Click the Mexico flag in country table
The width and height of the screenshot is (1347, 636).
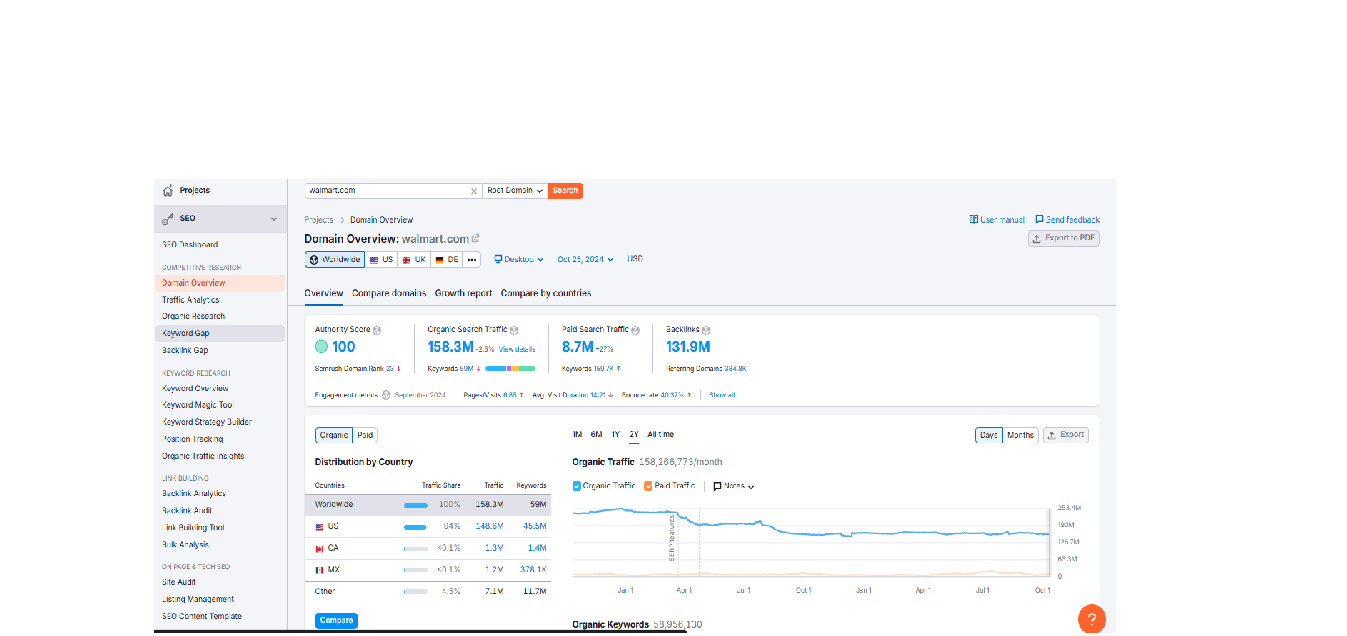(320, 569)
